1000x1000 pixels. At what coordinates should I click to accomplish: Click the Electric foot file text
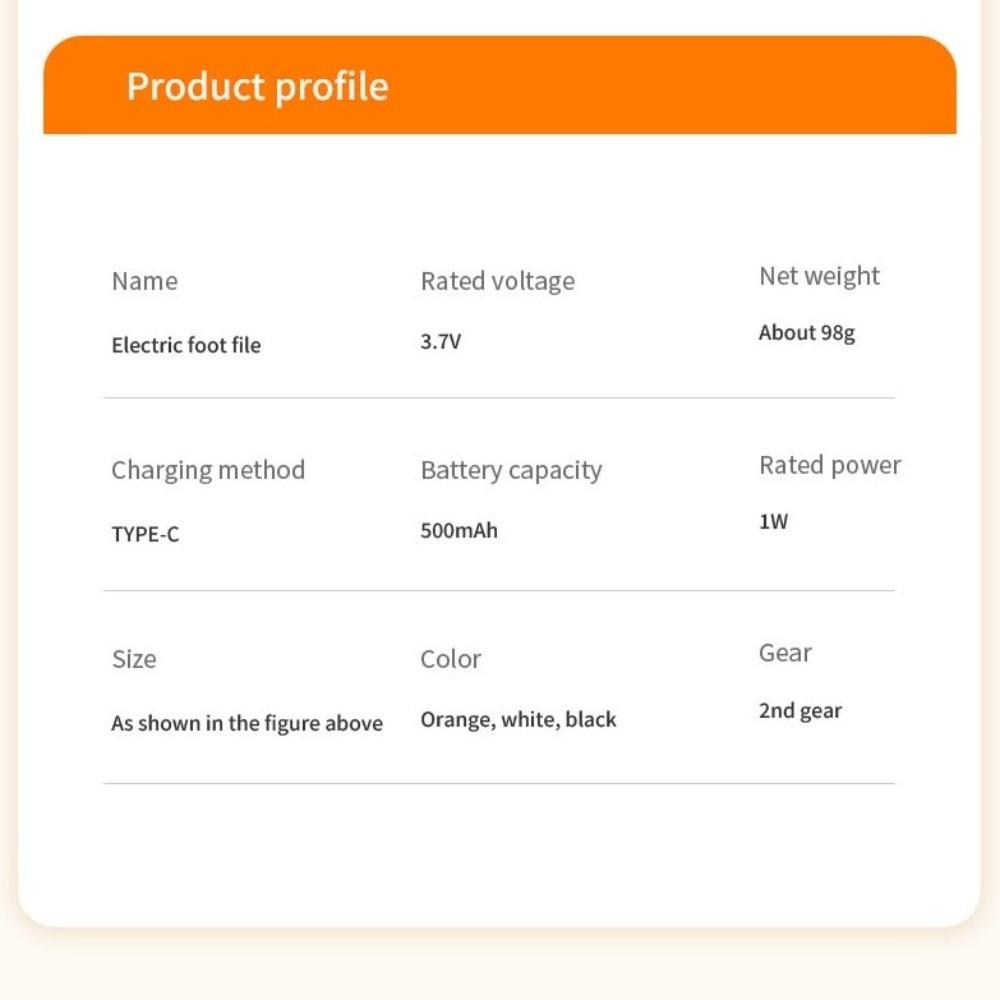(x=186, y=345)
